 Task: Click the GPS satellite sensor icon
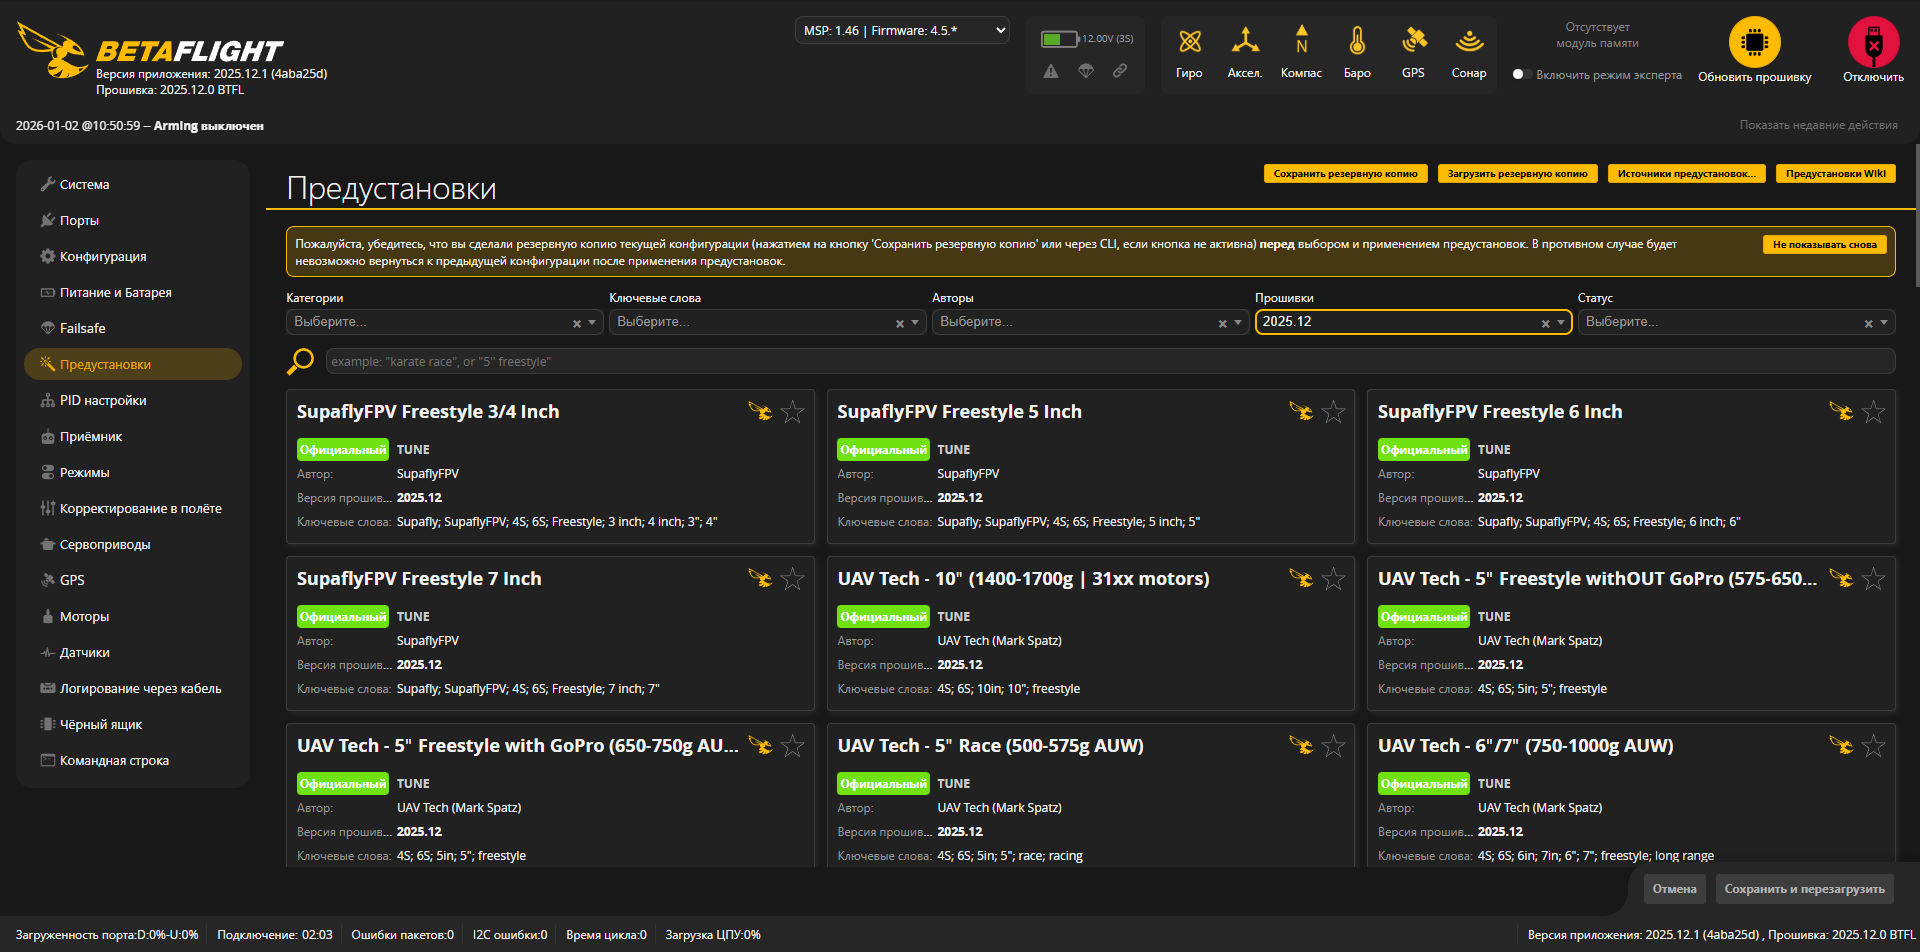pos(1413,41)
